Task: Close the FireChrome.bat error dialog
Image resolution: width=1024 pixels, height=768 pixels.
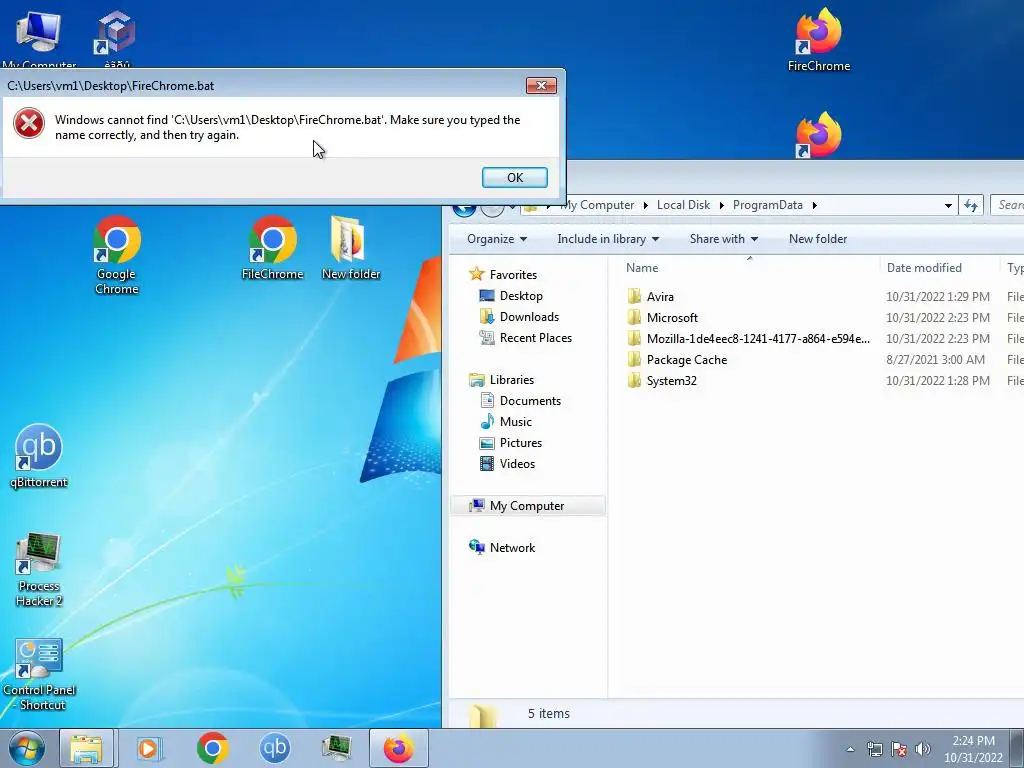Action: pos(541,86)
